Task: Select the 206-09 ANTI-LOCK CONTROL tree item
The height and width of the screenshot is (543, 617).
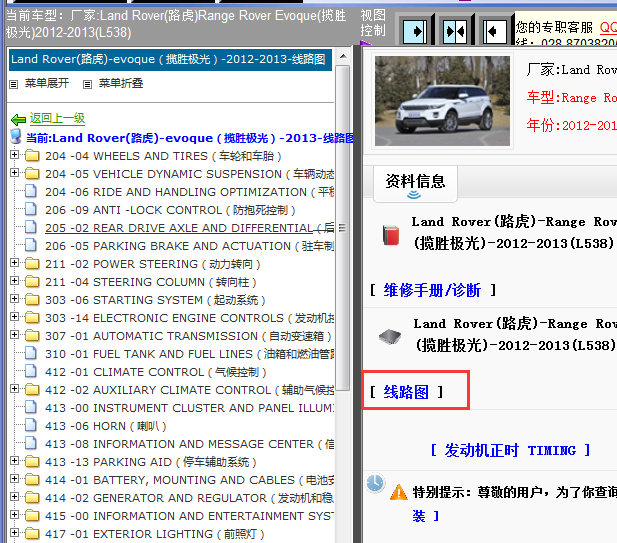Action: (x=170, y=210)
